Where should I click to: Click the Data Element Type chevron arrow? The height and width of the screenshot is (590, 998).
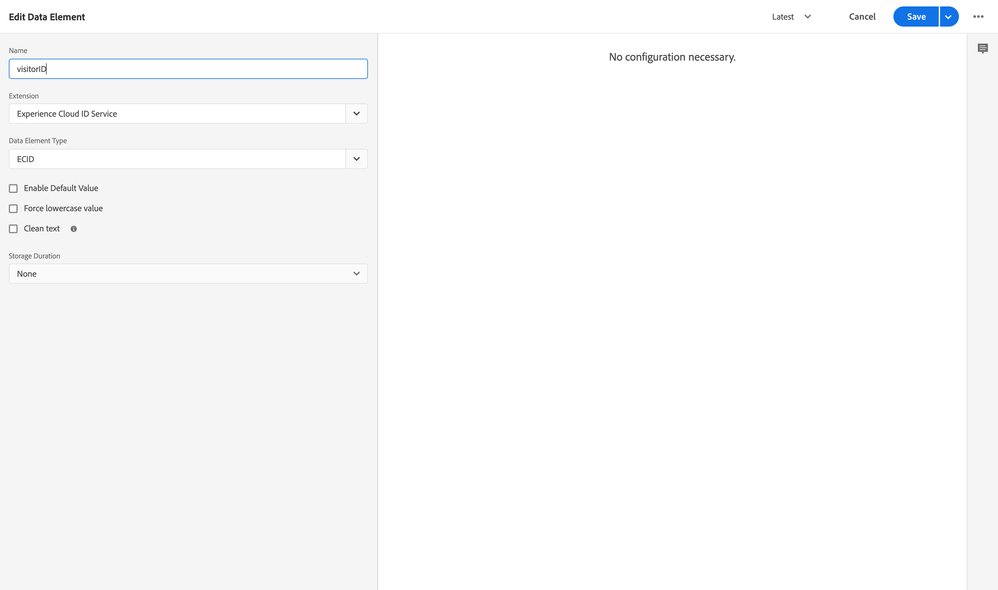coord(356,159)
